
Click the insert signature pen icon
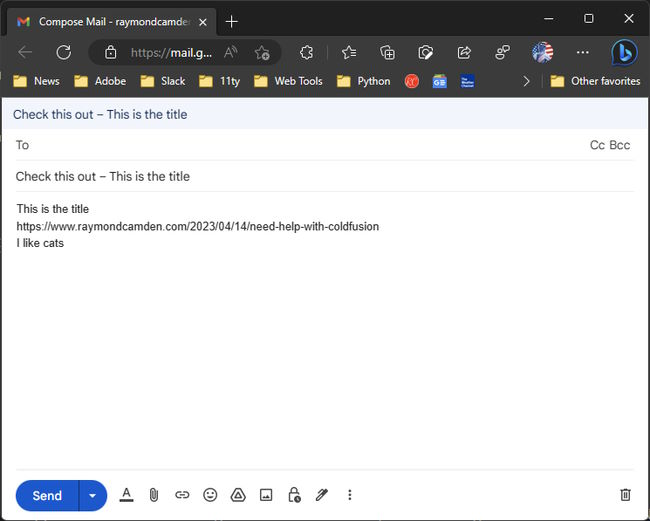[x=322, y=494]
